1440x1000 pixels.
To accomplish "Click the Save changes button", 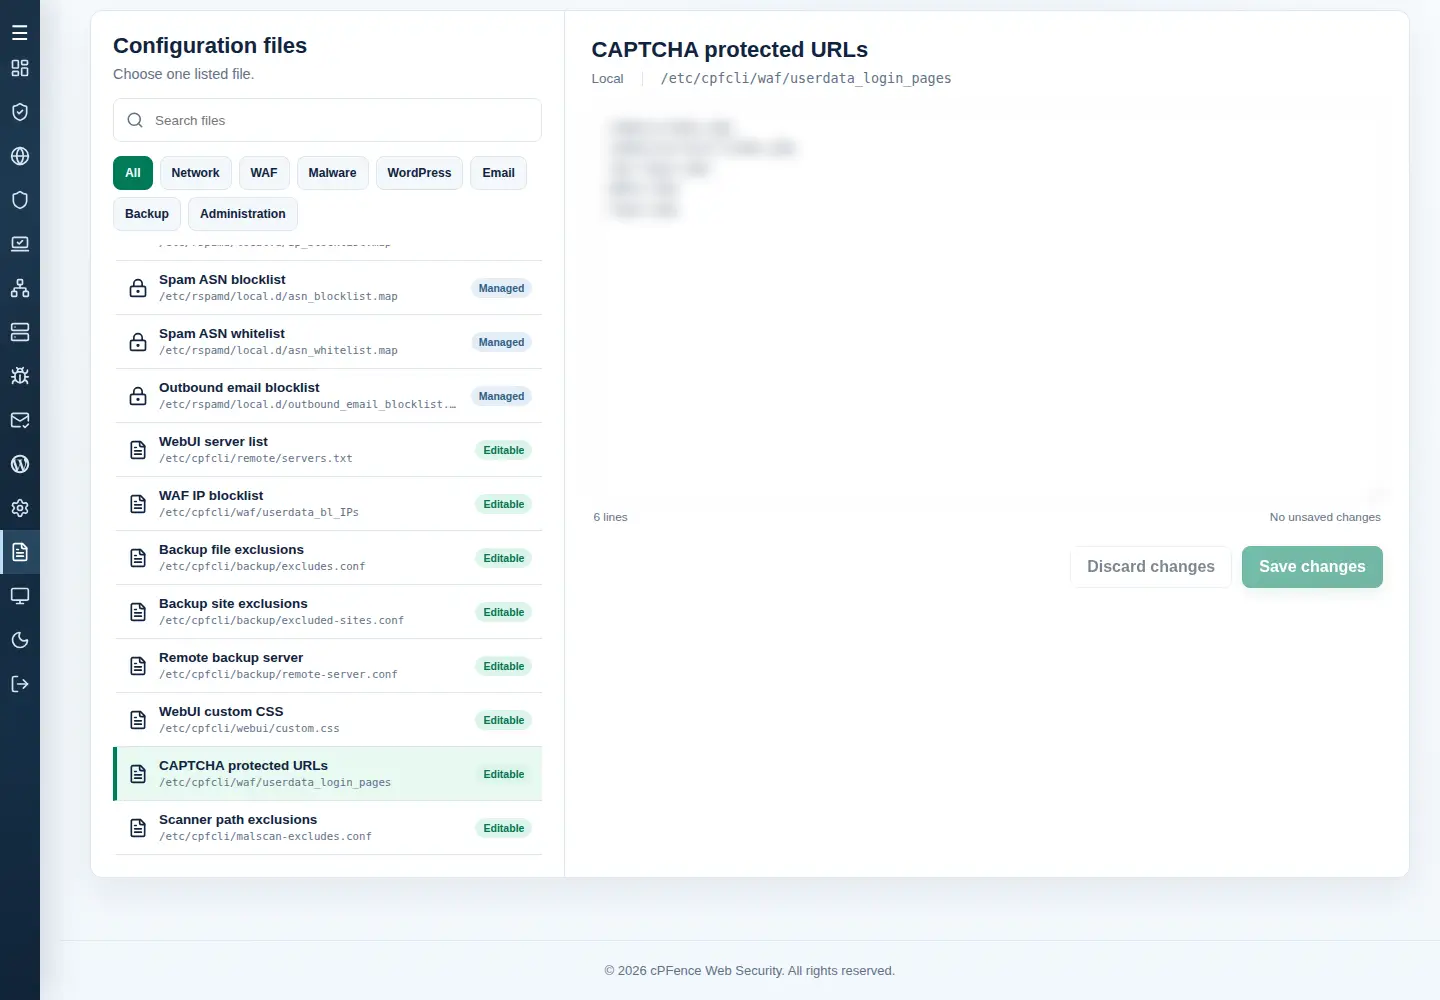I will click(1312, 567).
